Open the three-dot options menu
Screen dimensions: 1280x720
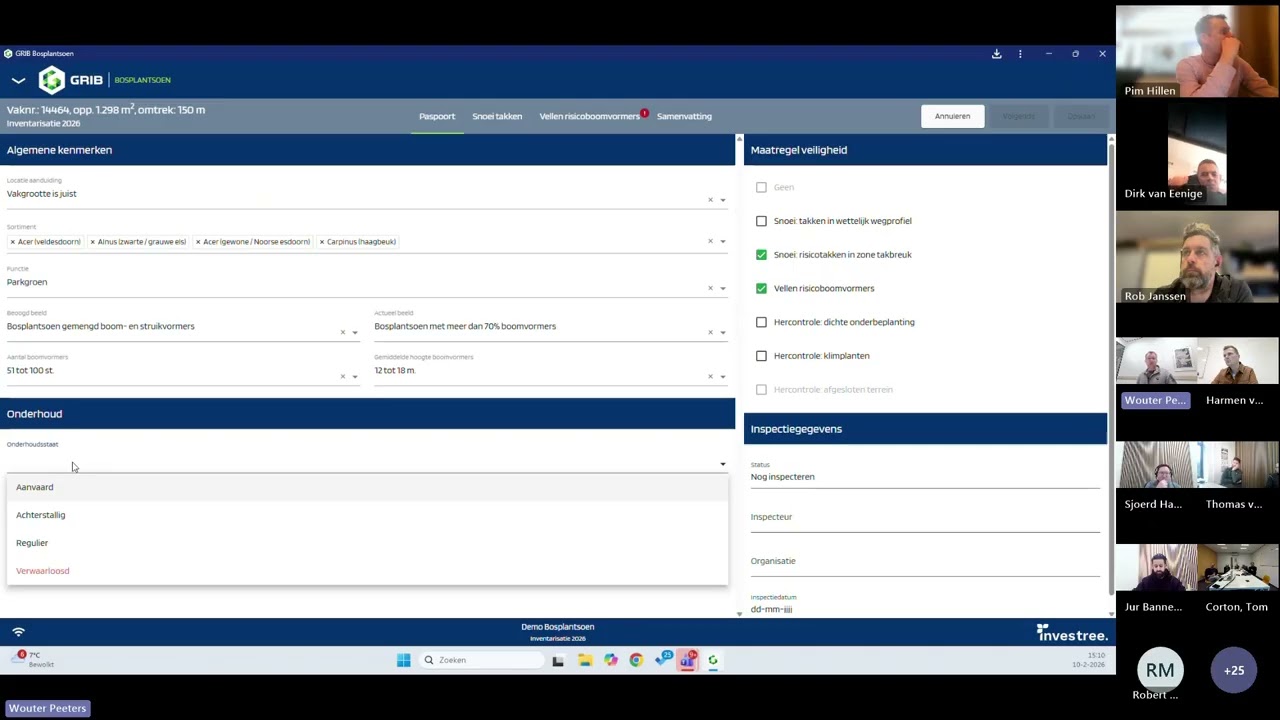pos(1020,54)
